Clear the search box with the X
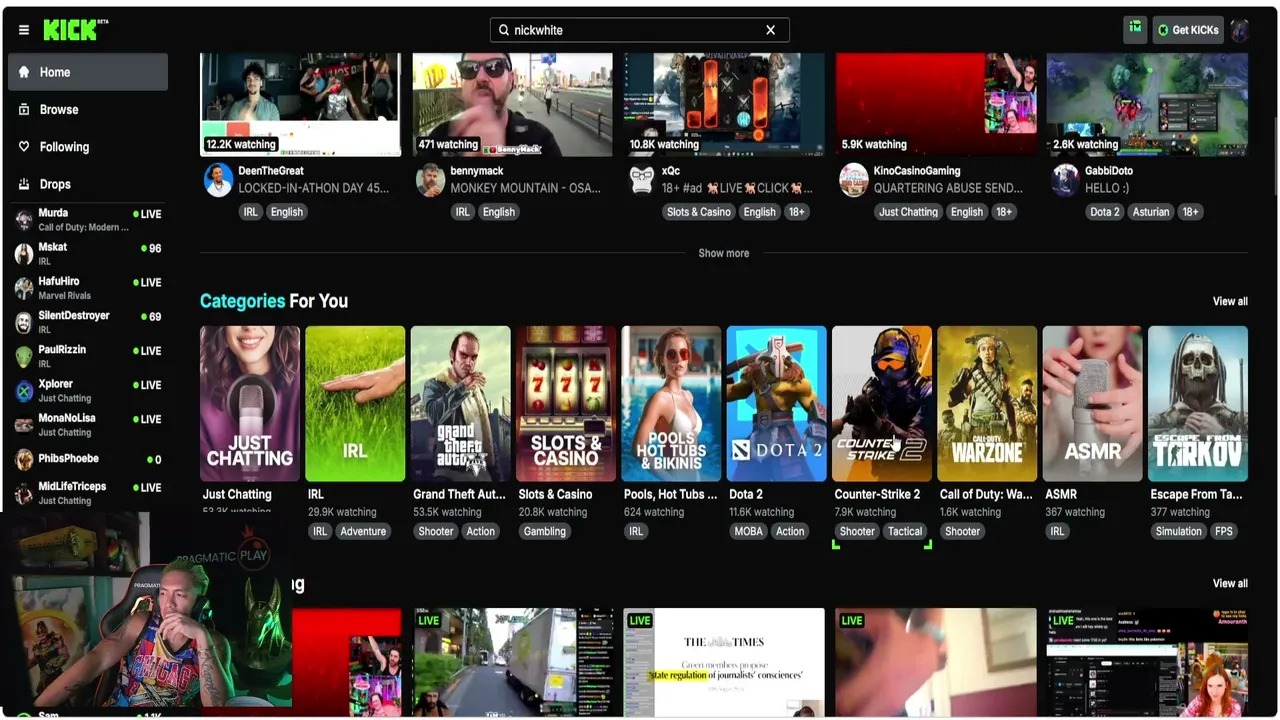 [x=770, y=30]
